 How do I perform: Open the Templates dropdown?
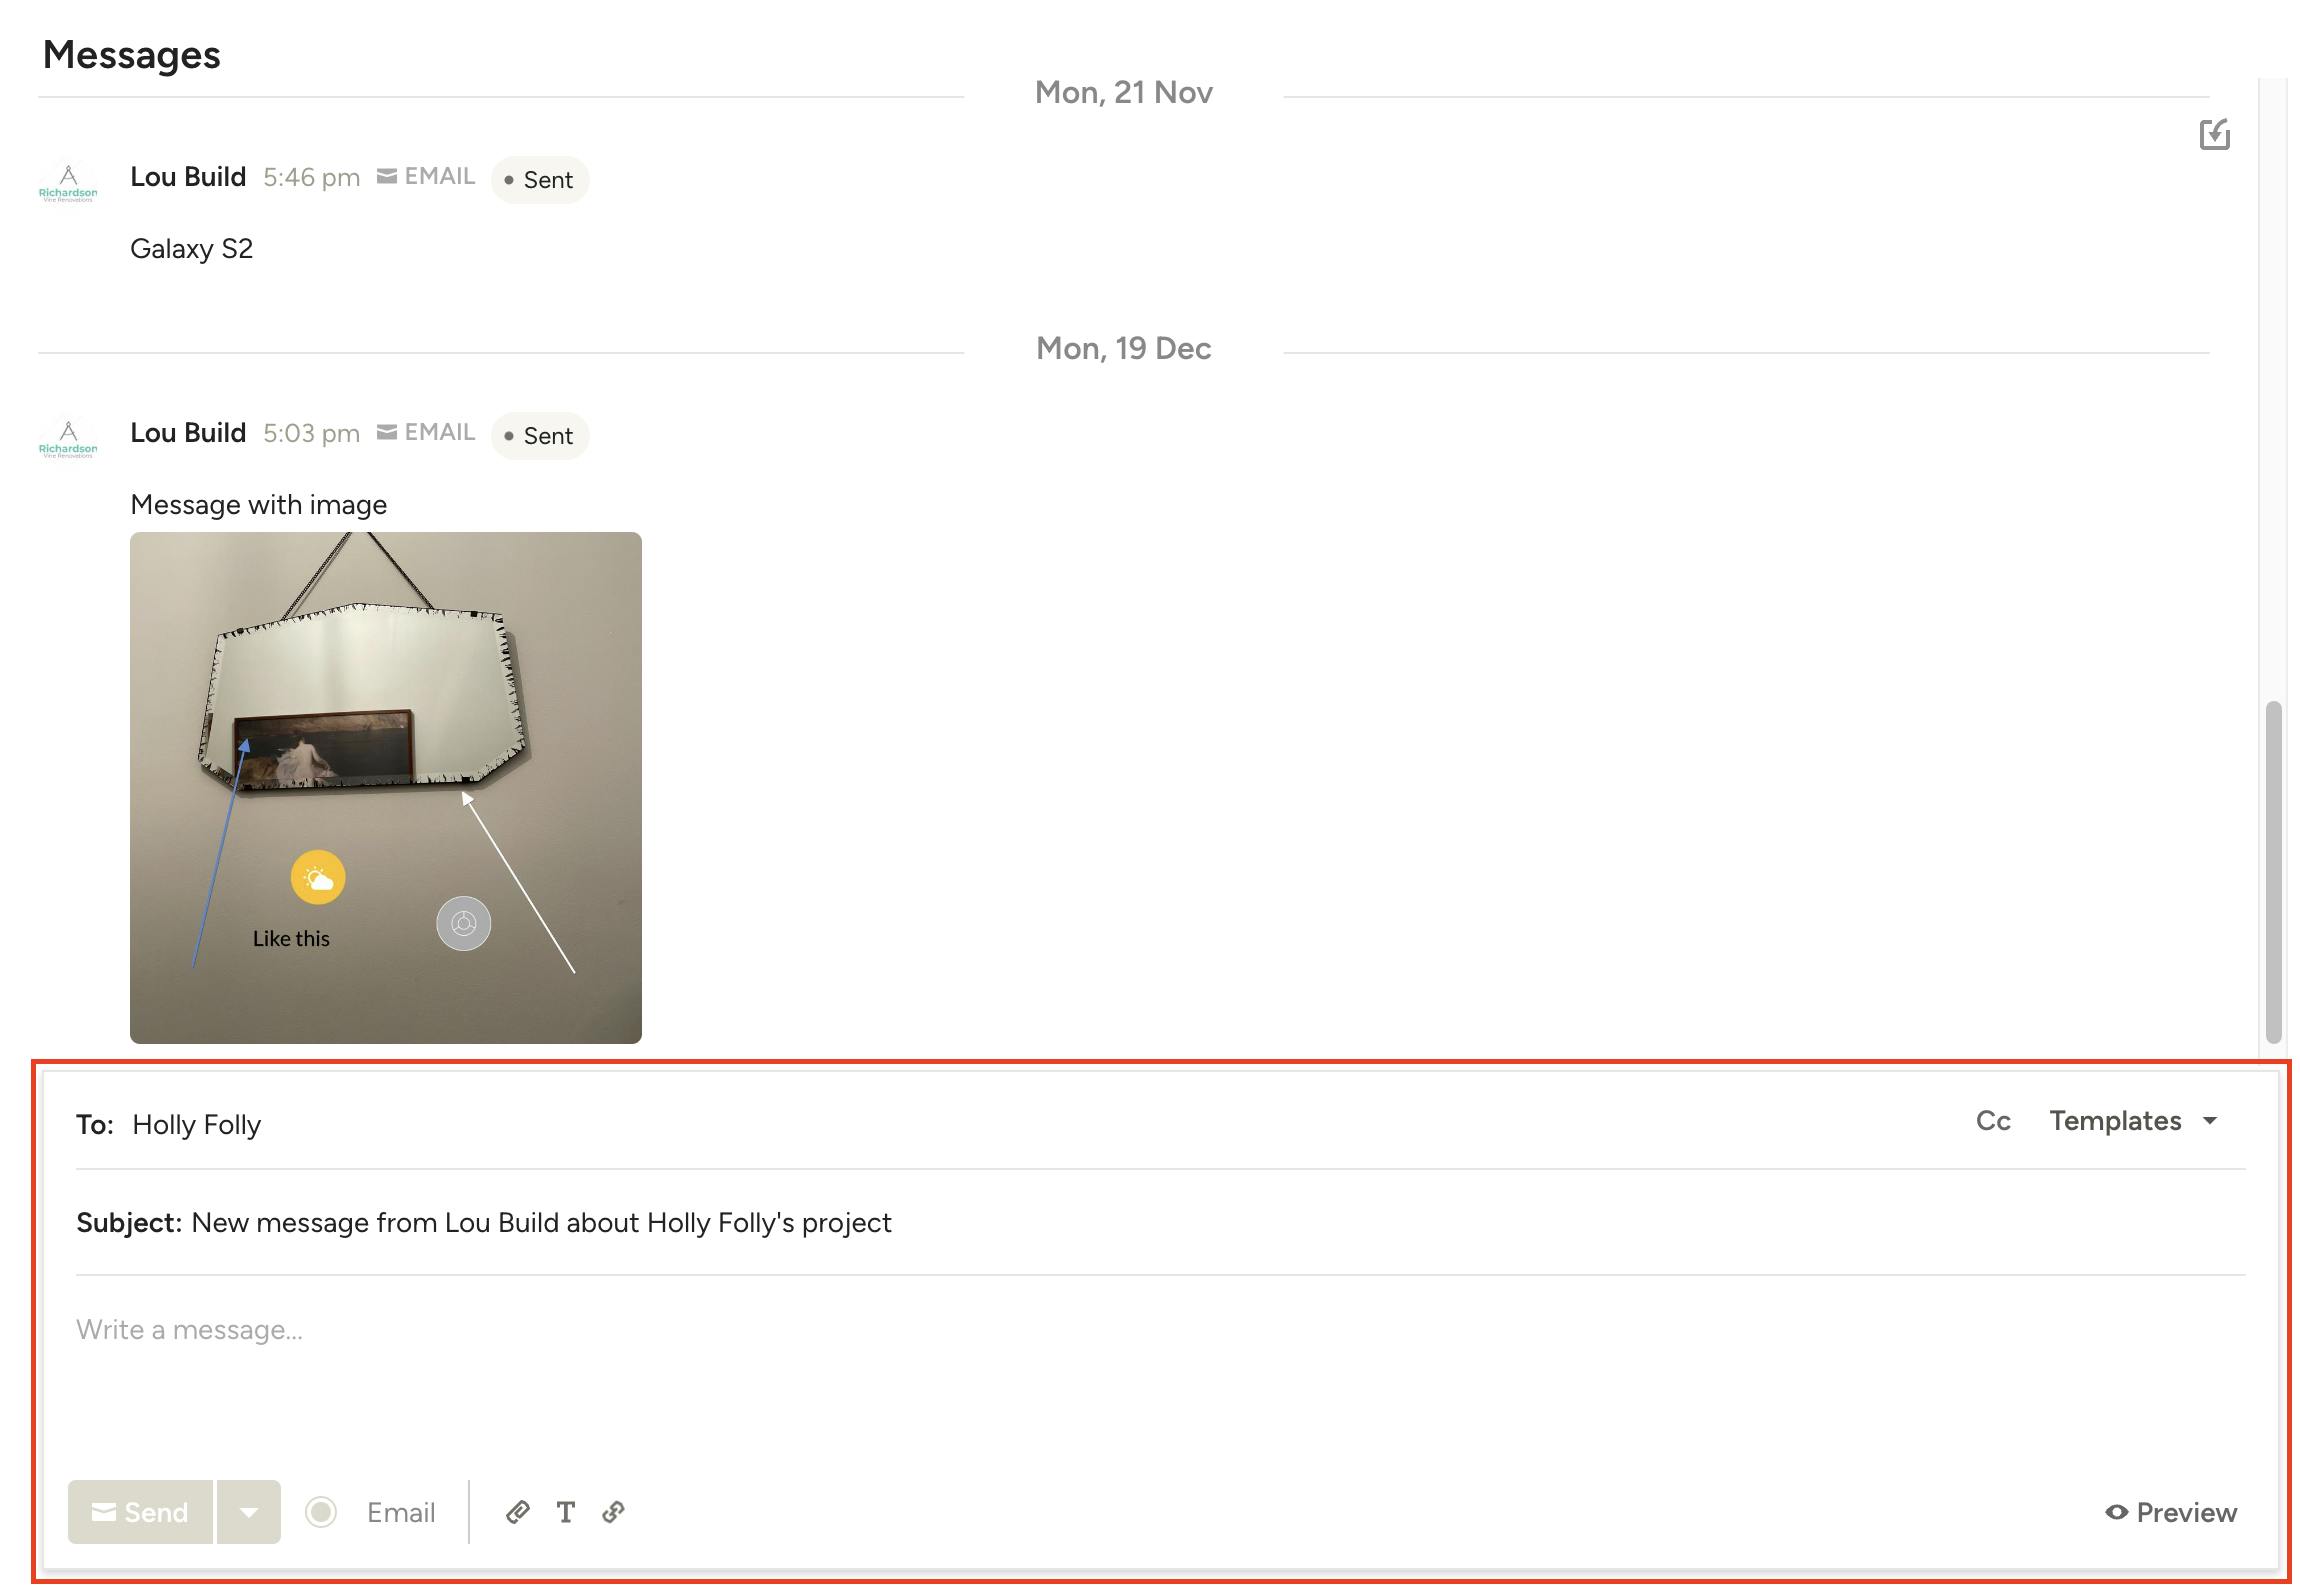point(2133,1121)
